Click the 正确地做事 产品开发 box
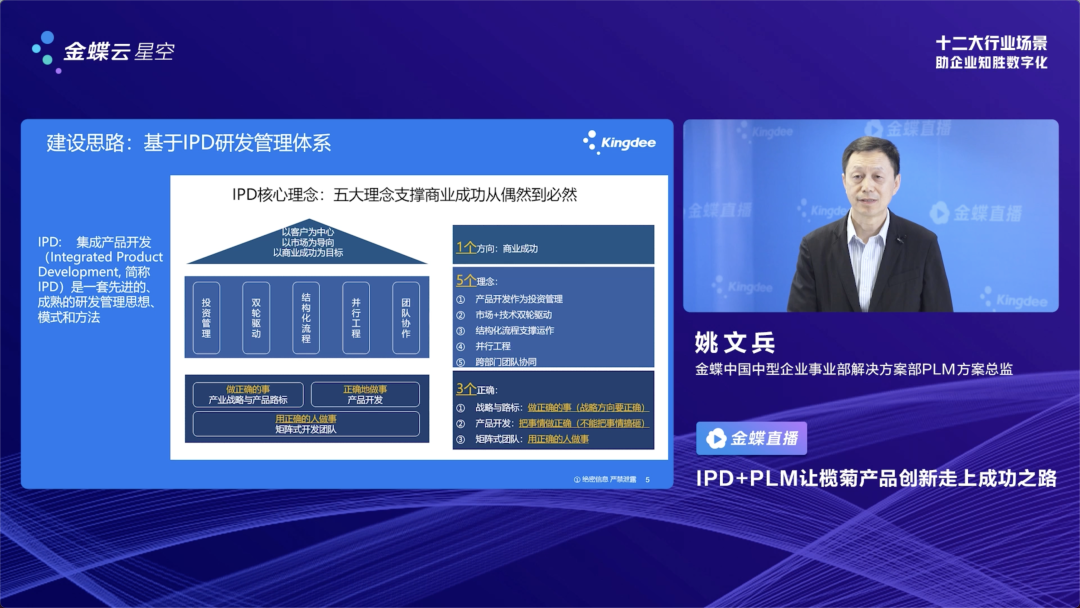Image resolution: width=1080 pixels, height=608 pixels. 365,395
